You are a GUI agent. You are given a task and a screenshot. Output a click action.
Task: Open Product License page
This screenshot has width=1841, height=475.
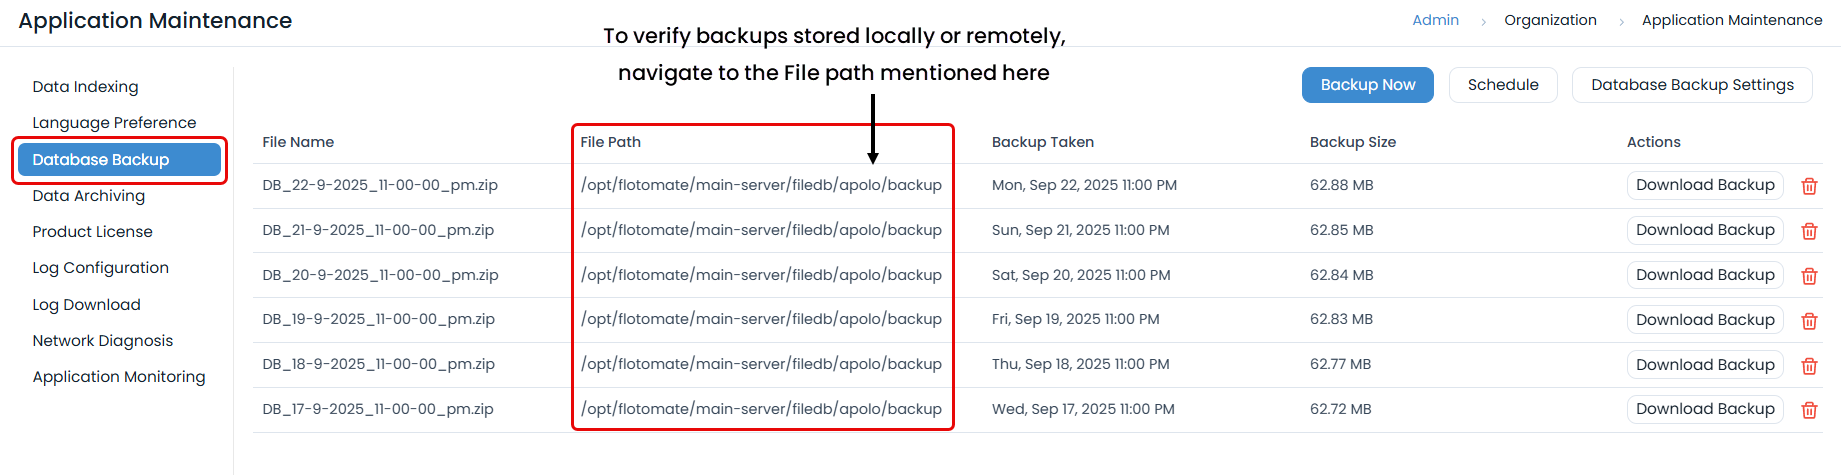pos(92,232)
